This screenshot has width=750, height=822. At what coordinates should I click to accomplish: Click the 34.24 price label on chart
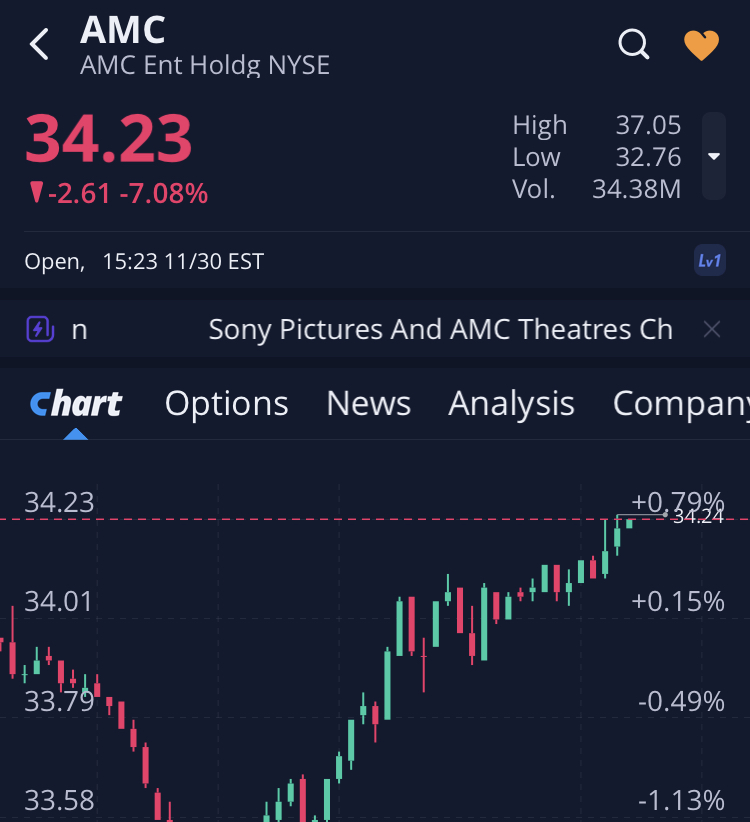point(697,517)
